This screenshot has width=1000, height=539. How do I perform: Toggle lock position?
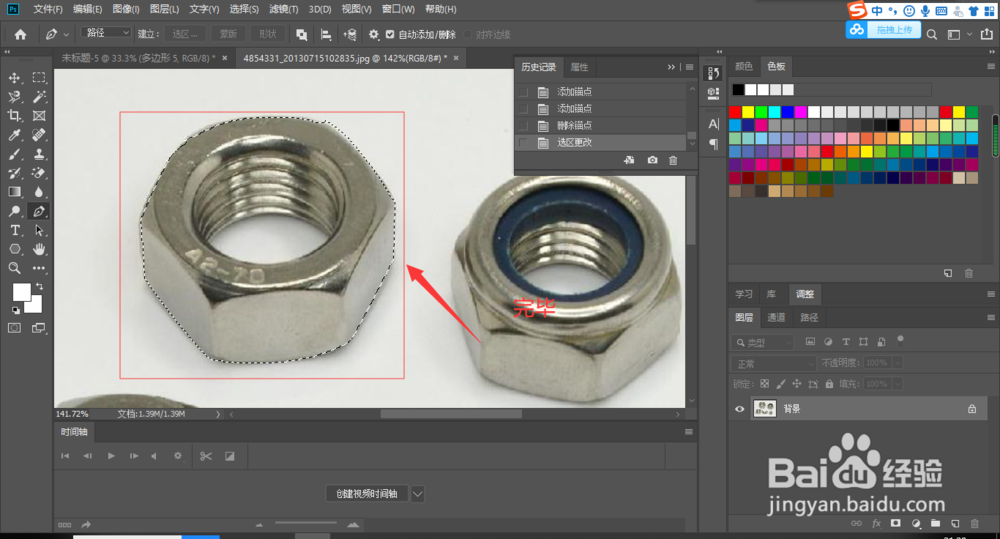[x=797, y=384]
